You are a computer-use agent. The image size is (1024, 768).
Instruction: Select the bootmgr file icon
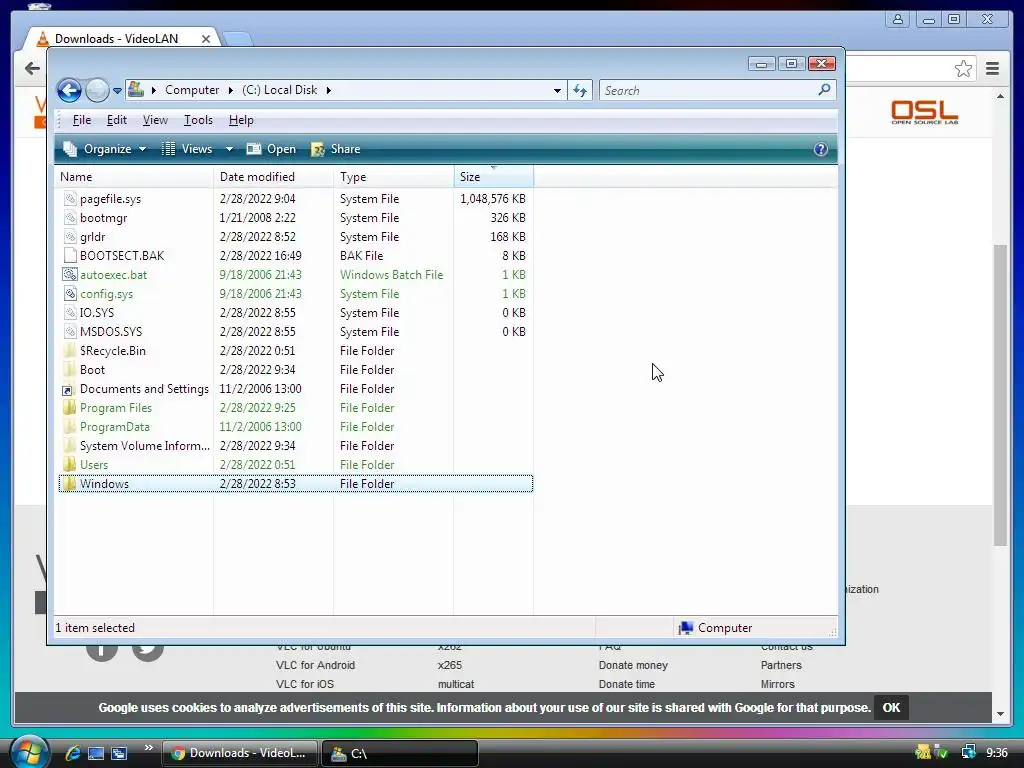(x=70, y=217)
